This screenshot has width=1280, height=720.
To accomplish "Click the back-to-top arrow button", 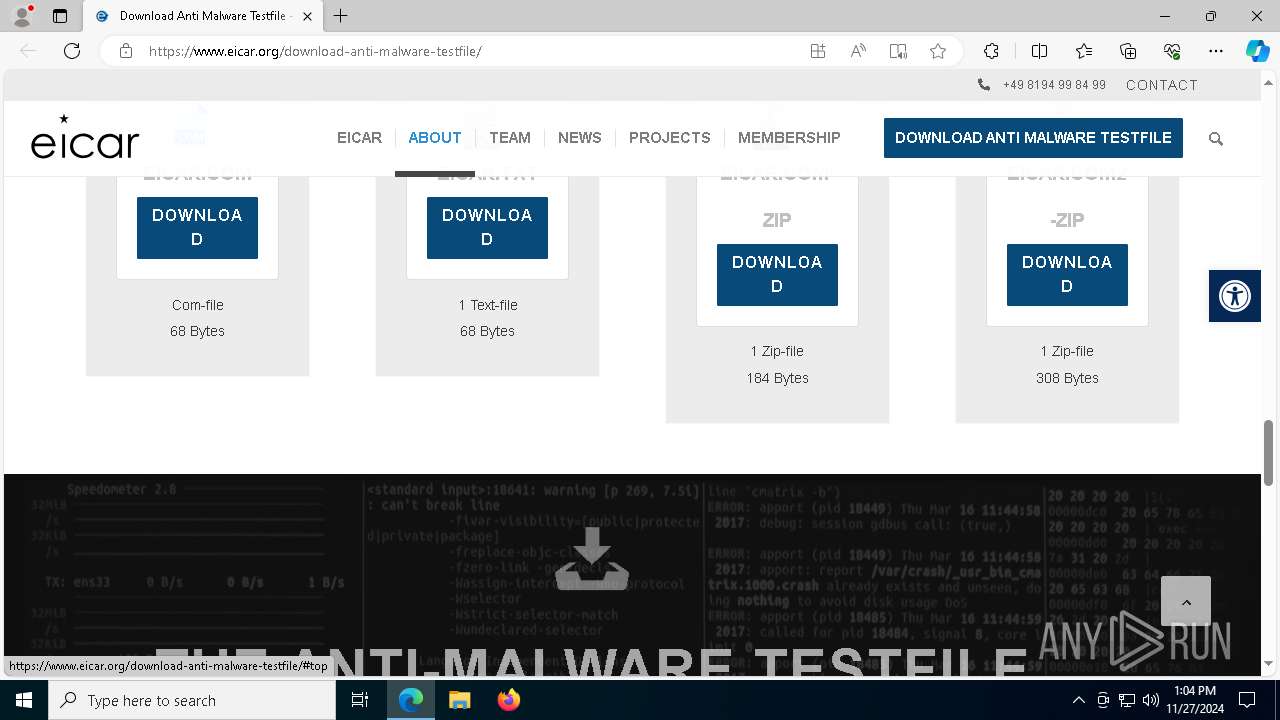I will click(1186, 601).
